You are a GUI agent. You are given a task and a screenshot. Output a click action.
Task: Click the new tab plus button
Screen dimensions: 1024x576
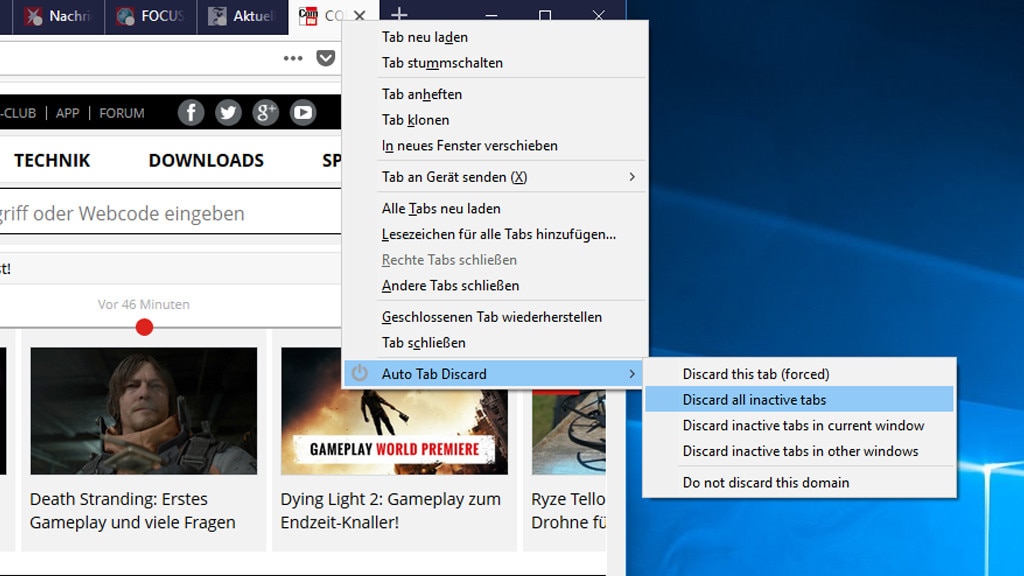click(x=400, y=15)
